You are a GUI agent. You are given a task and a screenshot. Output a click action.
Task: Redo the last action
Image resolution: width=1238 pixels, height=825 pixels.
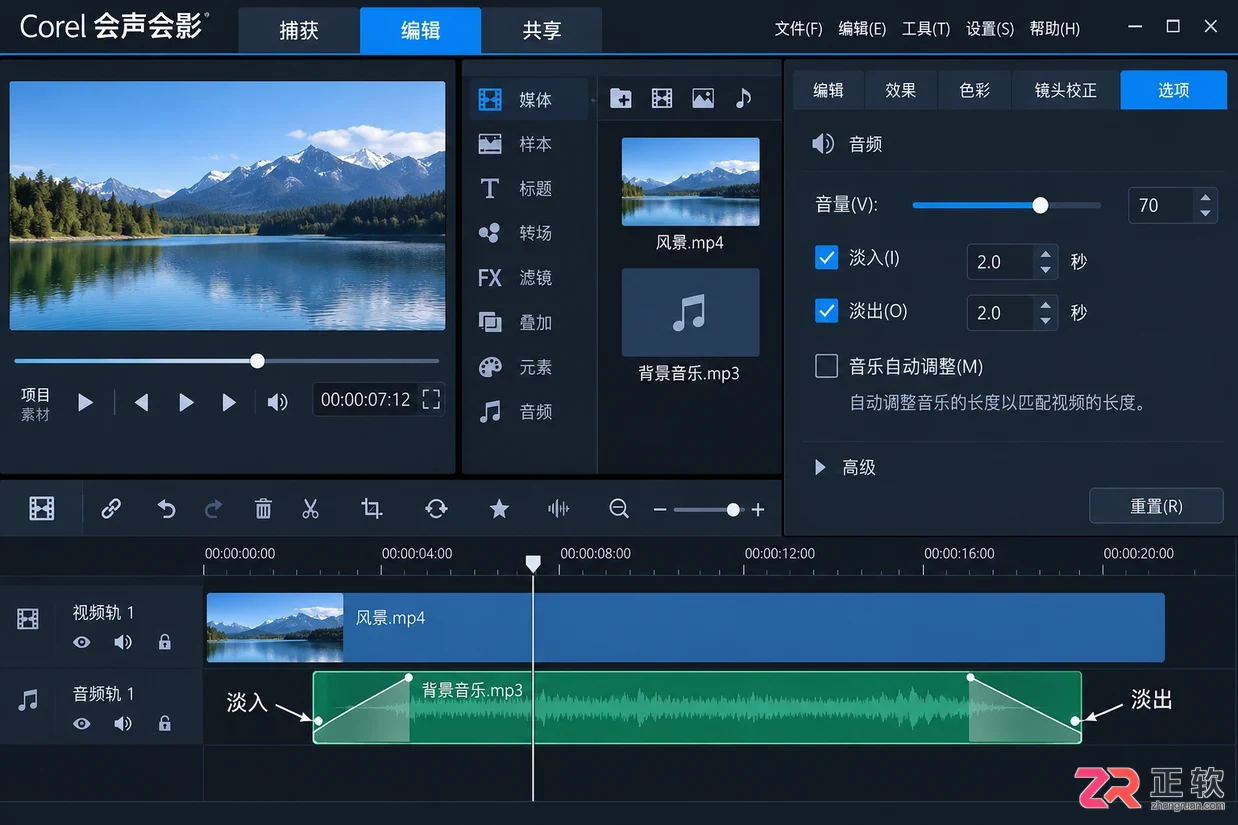[x=213, y=509]
